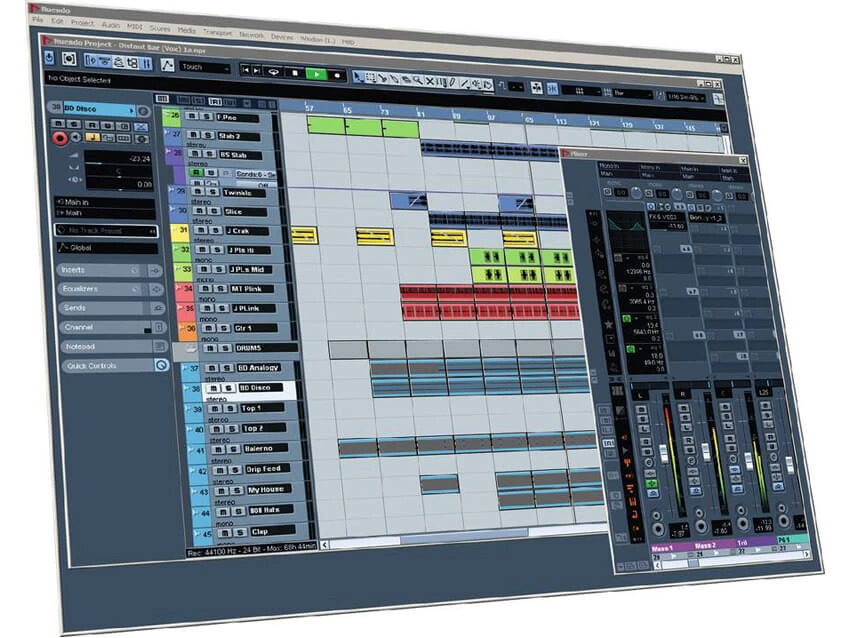Toggle the Cycle loop transport button
Screen dimensions: 850x638
pos(273,71)
